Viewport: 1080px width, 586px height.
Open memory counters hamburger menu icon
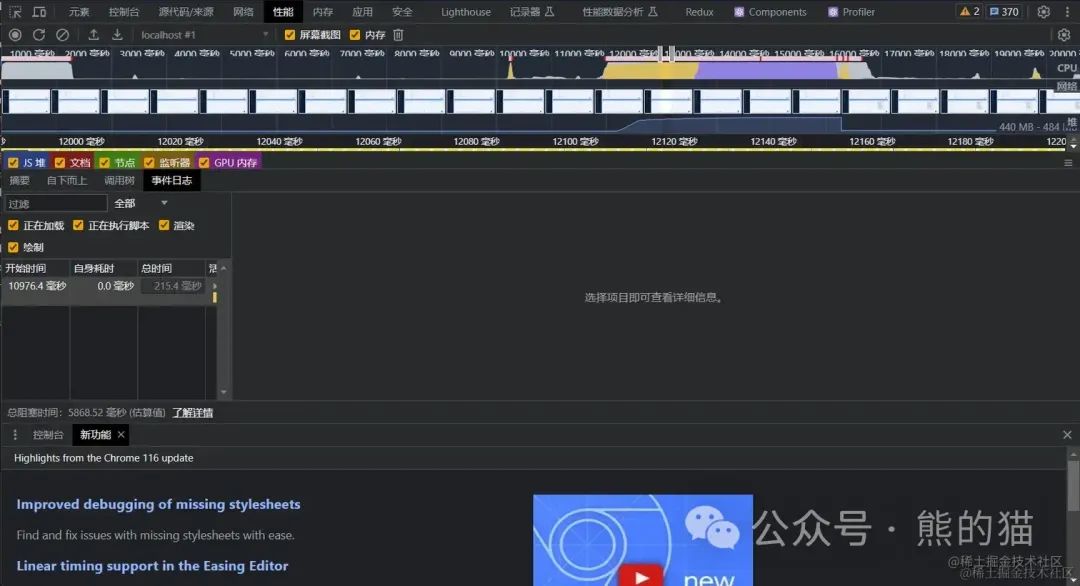1068,163
